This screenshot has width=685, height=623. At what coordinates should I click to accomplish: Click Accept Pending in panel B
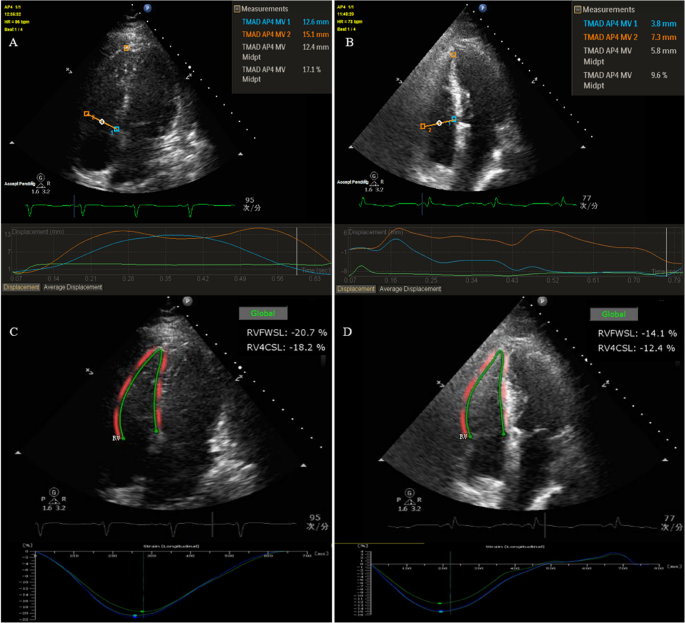pos(353,182)
